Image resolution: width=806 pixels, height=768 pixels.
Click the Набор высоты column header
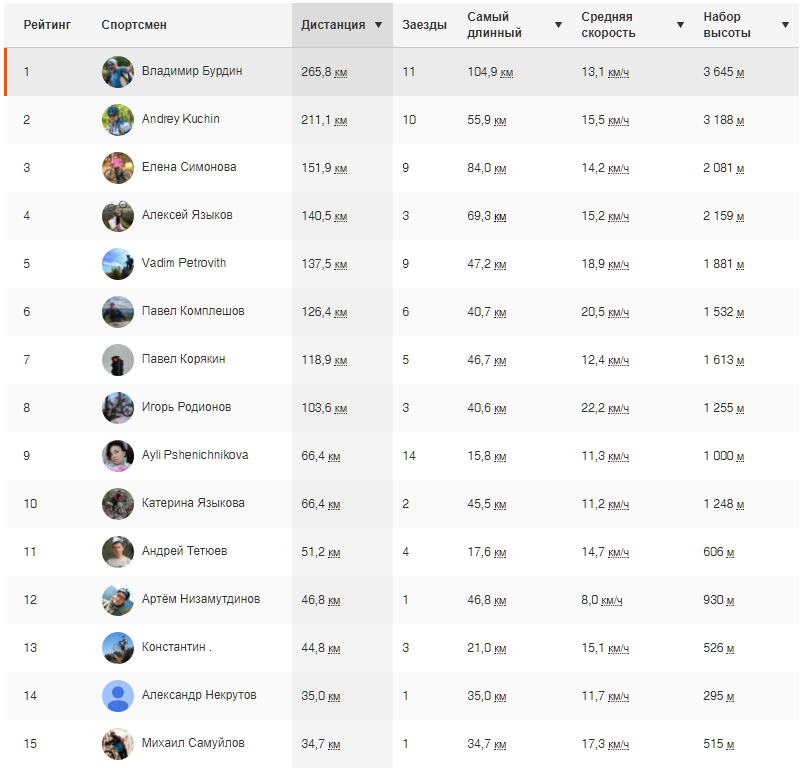(x=727, y=25)
